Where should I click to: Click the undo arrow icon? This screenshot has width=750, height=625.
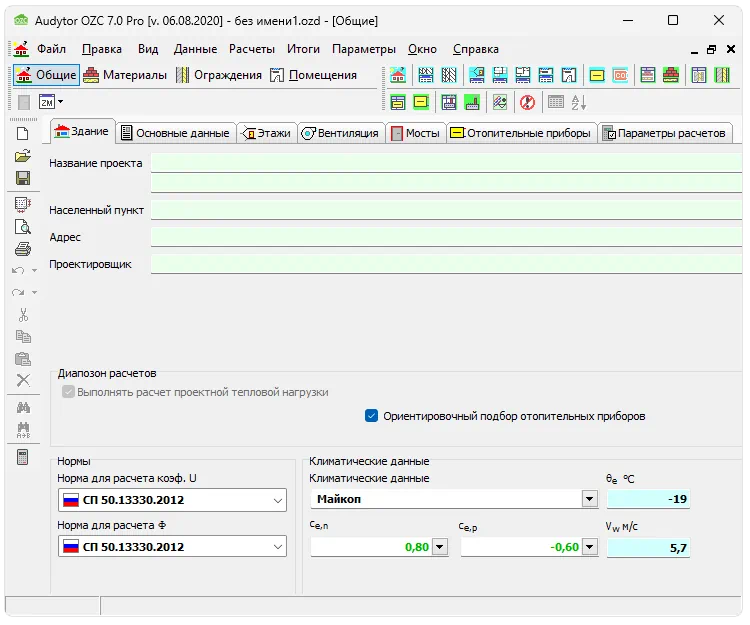[18, 271]
